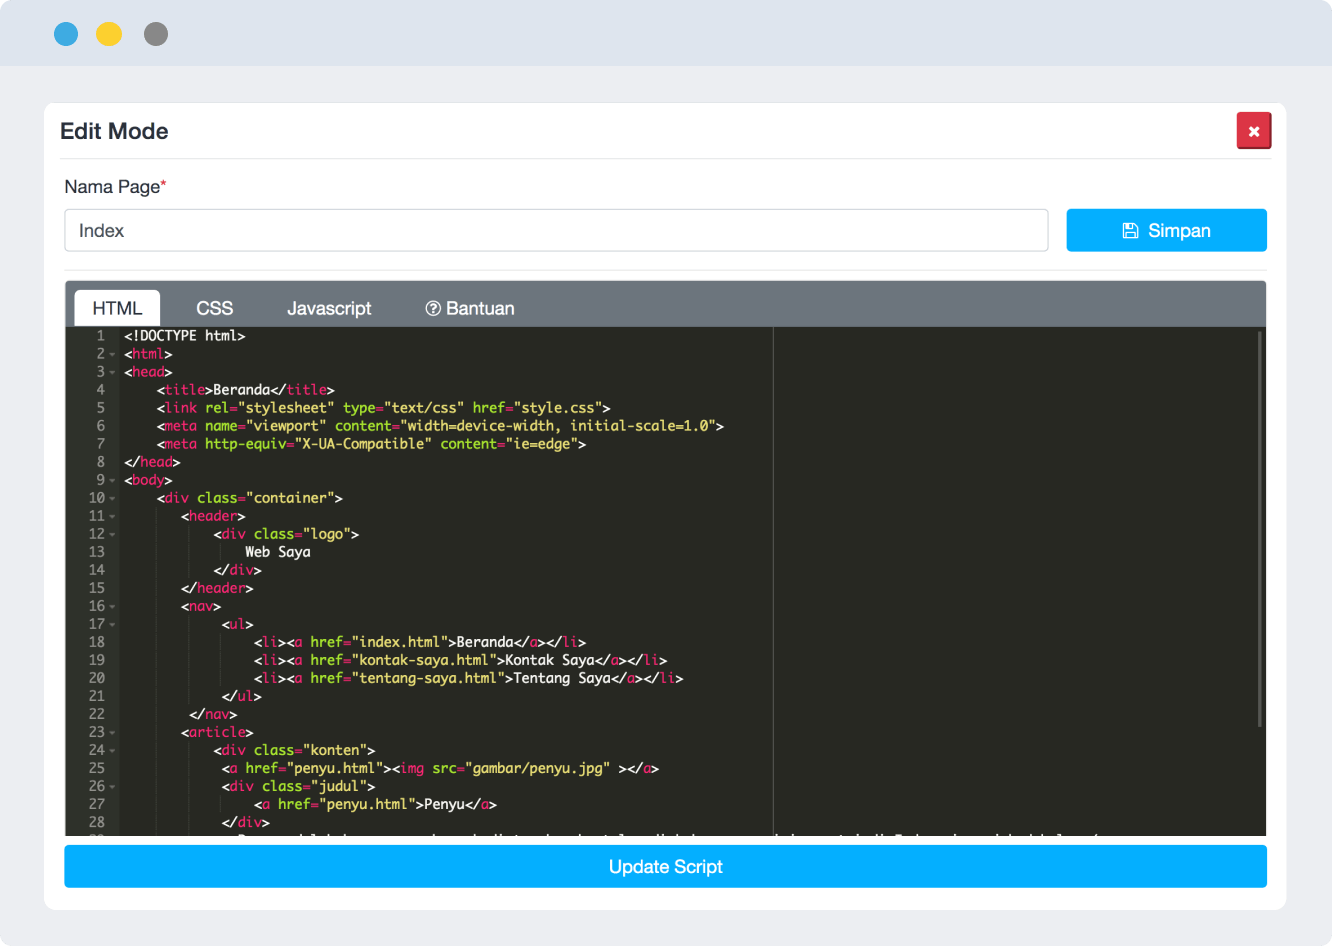Screen dimensions: 1332x946
Task: Fold the container div on line 10
Action: (112, 498)
